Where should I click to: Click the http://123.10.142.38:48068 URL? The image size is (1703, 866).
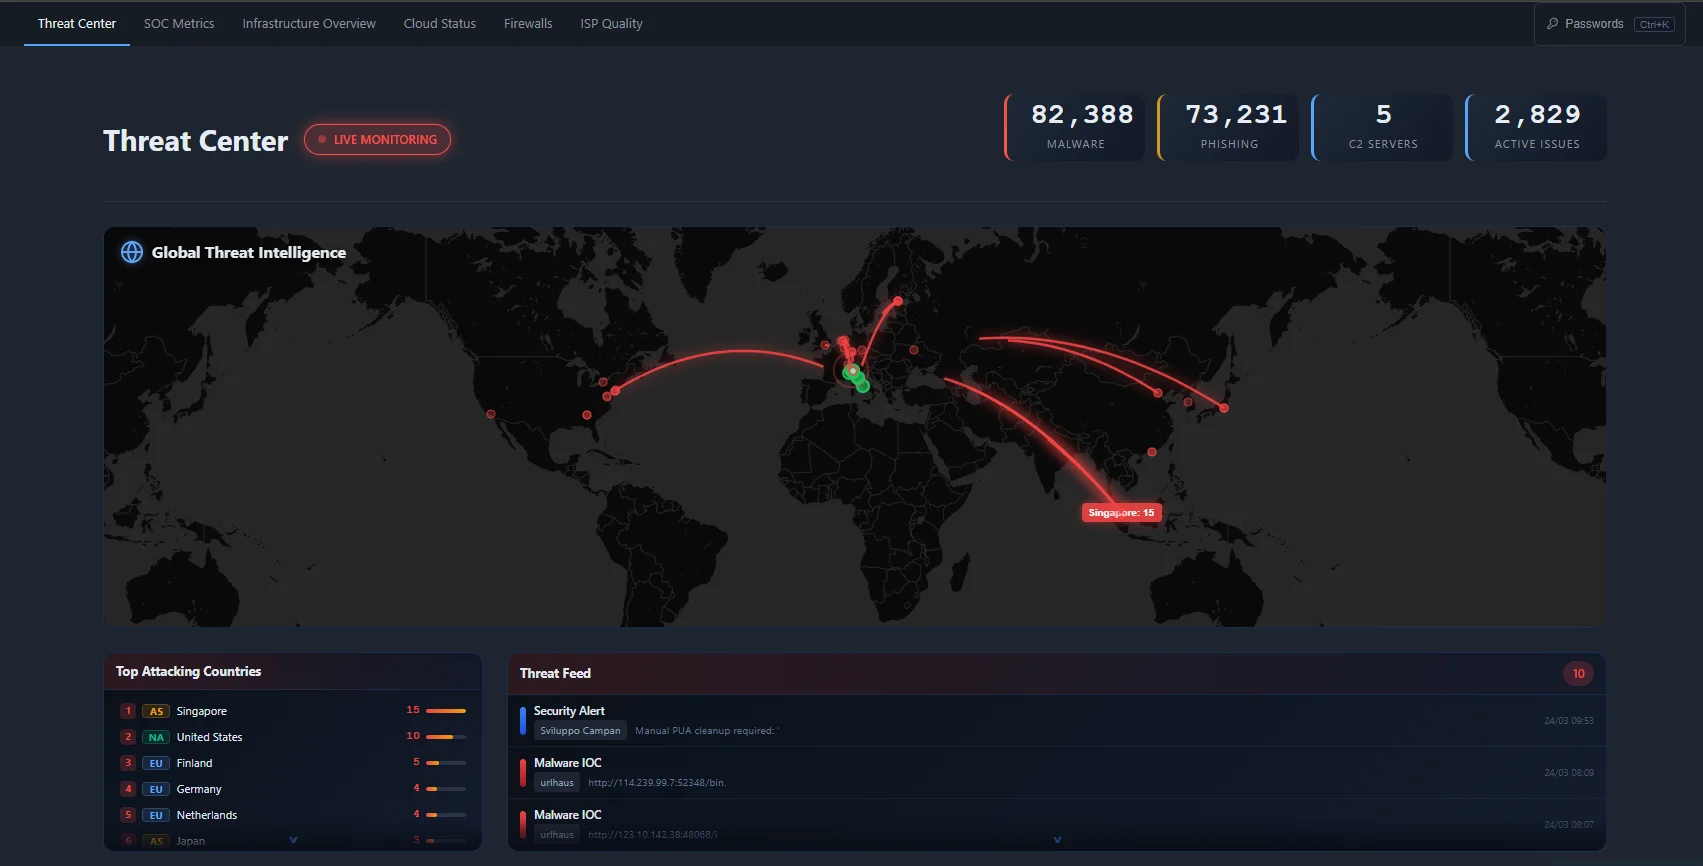[652, 835]
